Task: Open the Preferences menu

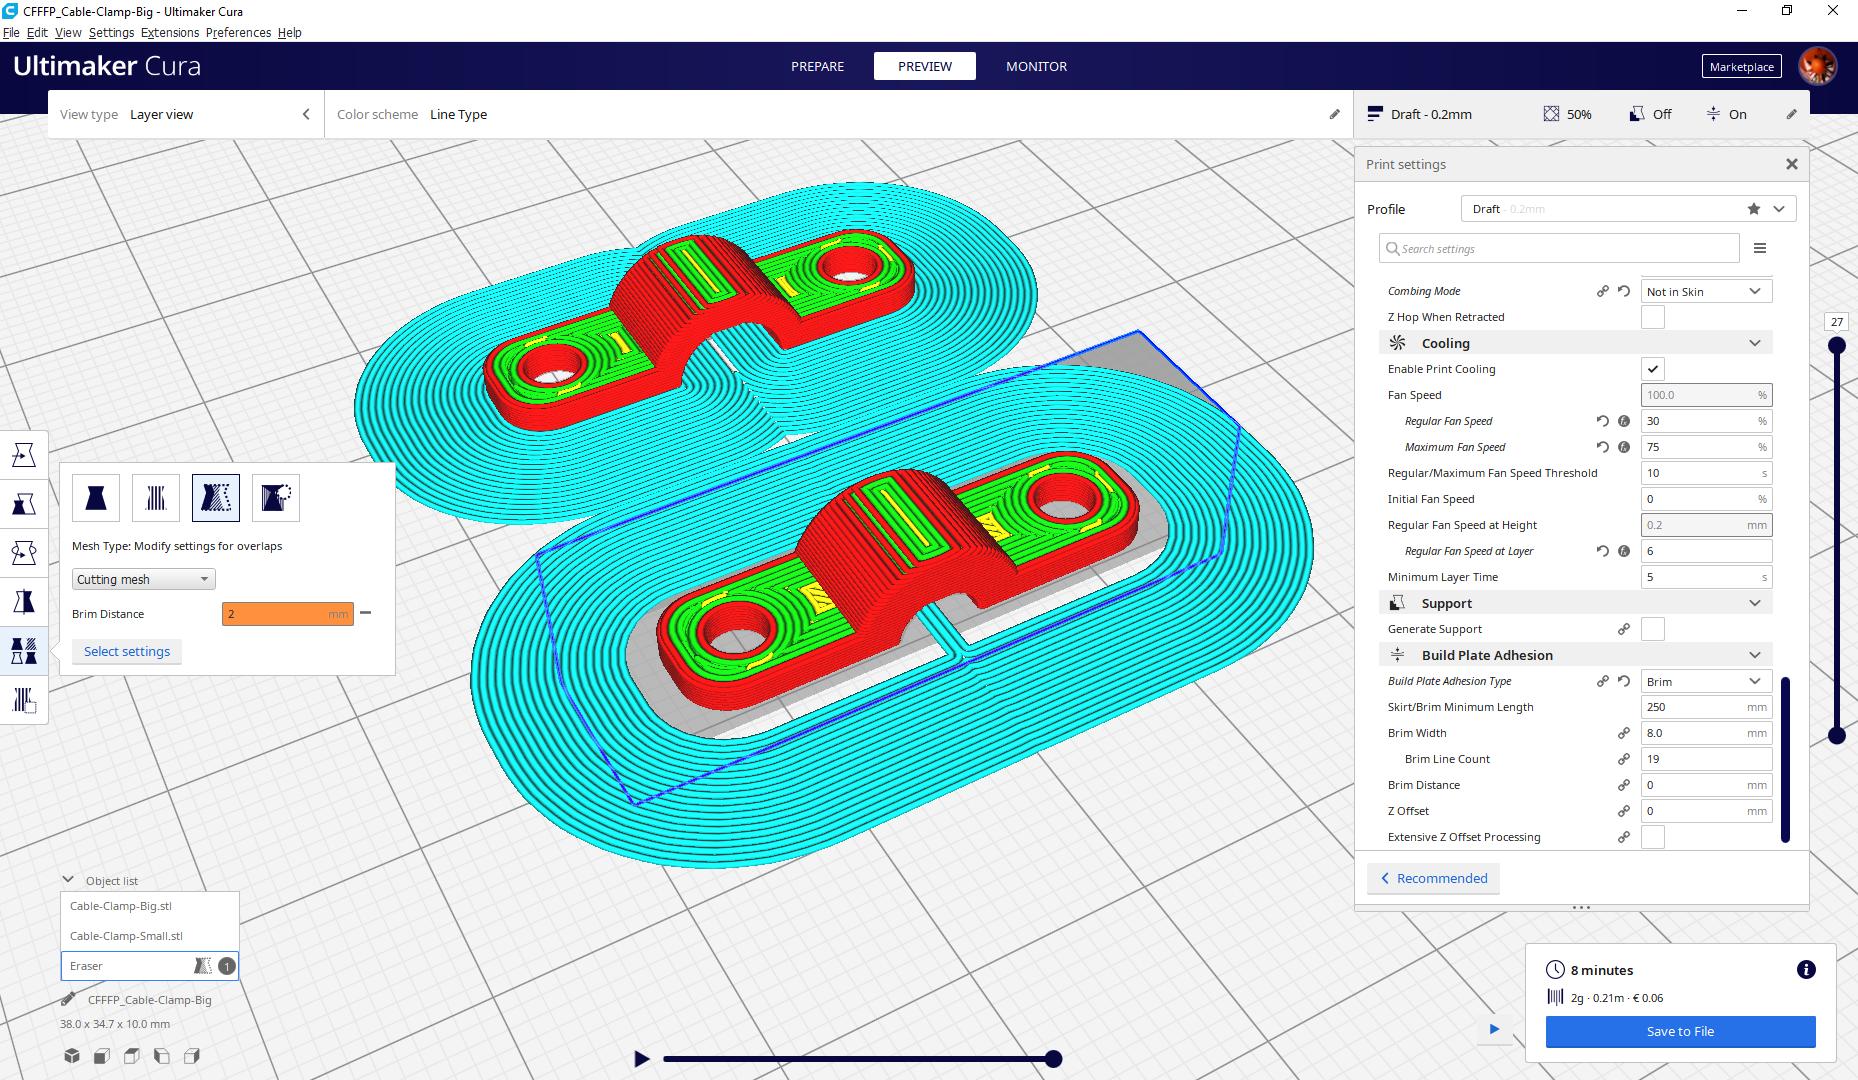Action: click(x=238, y=32)
